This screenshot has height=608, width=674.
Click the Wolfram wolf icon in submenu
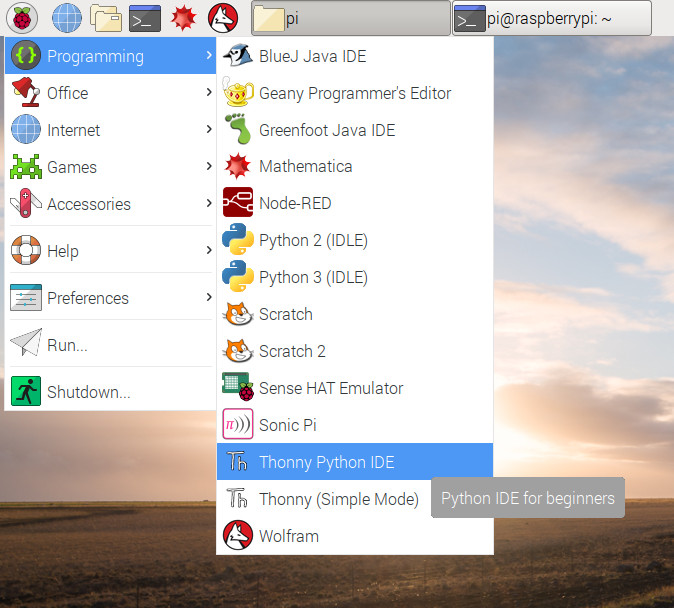(238, 535)
